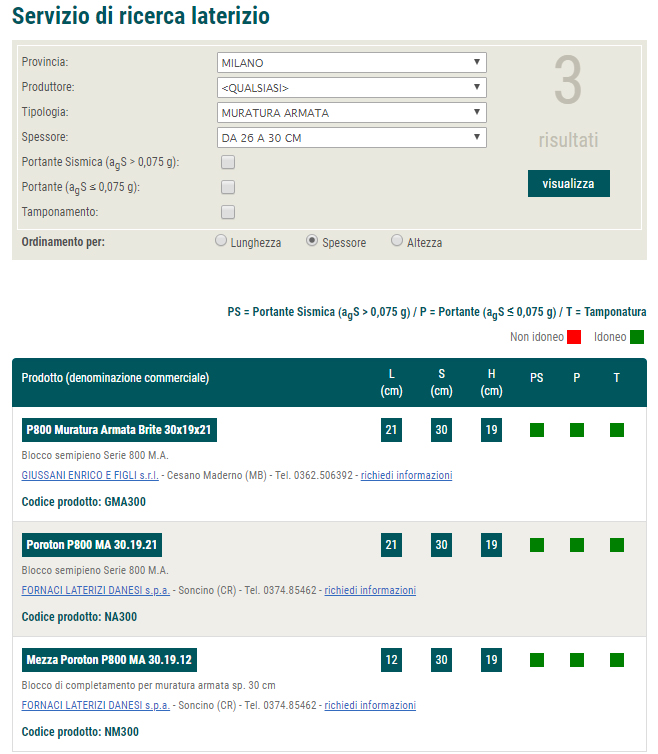Viewport: 658px width, 754px height.
Task: Tick the Portante (agS ≤ 0,075 g) checkbox
Action: 228,187
